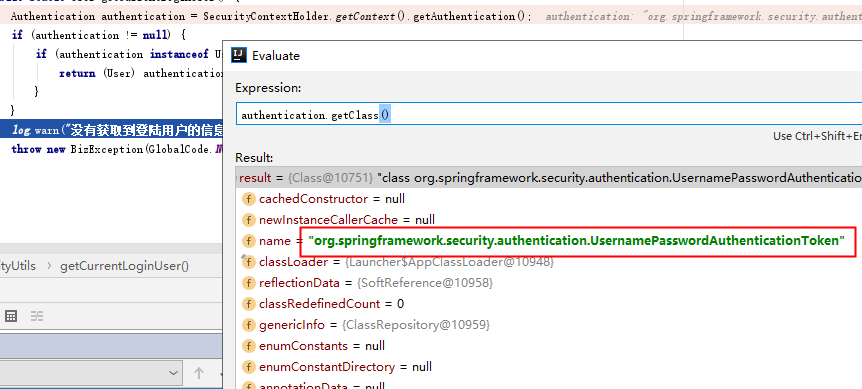This screenshot has width=862, height=389.
Task: Select the result = {Class@10751} row
Action: click(549, 177)
